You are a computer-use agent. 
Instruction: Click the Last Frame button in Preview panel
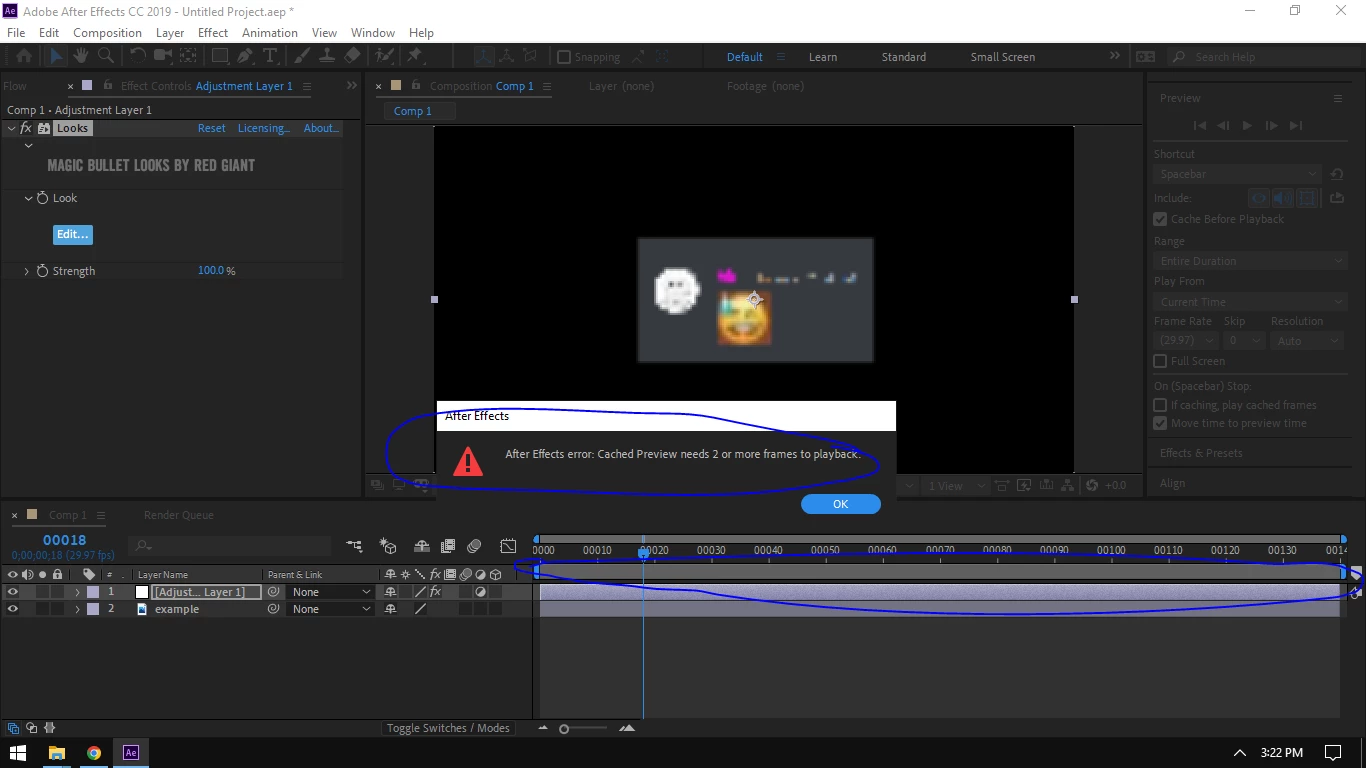point(1296,126)
